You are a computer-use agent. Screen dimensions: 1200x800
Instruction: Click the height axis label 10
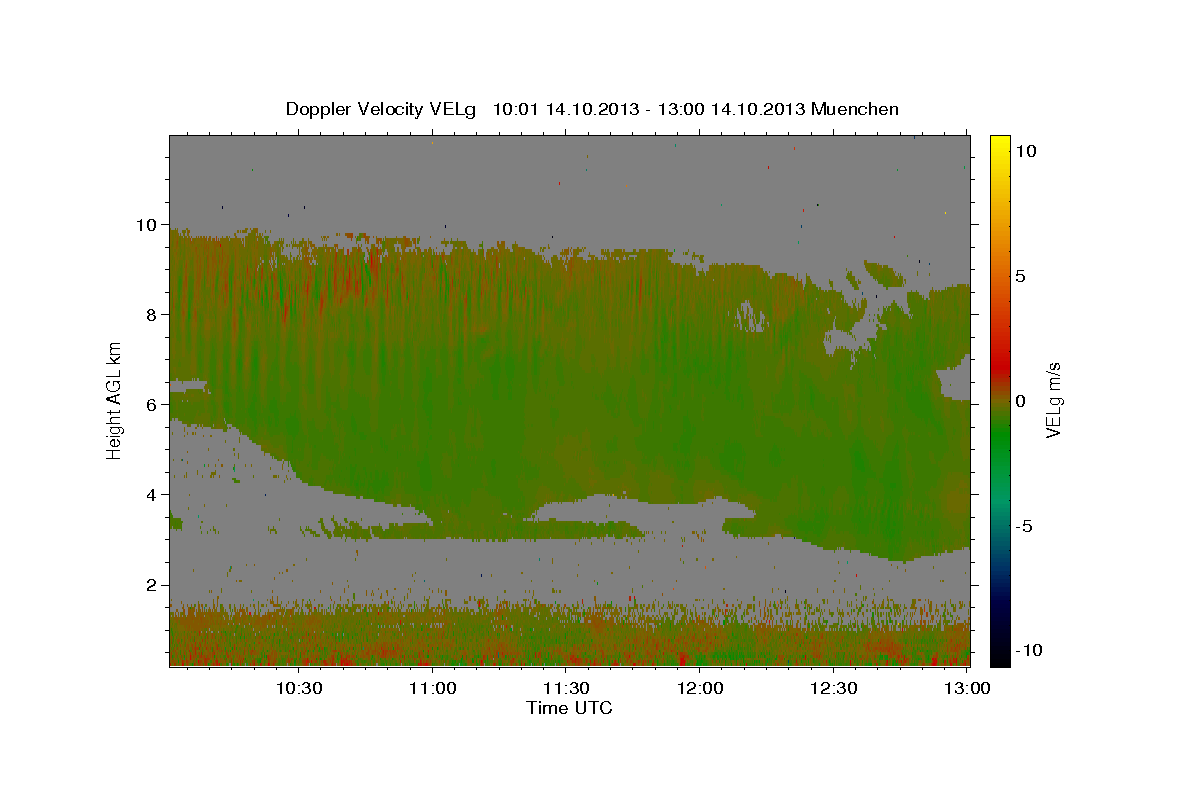pyautogui.click(x=149, y=224)
